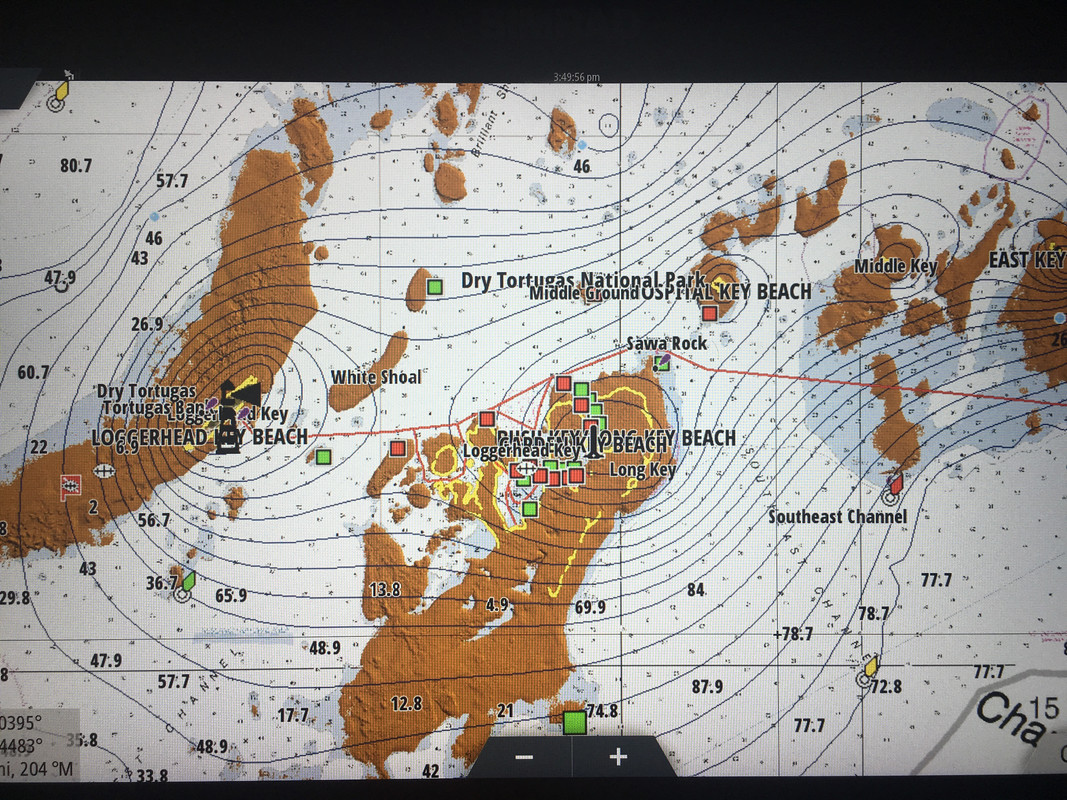The image size is (1067, 800).
Task: Tap the anchorage circle icon on Garden Key
Action: click(x=526, y=468)
